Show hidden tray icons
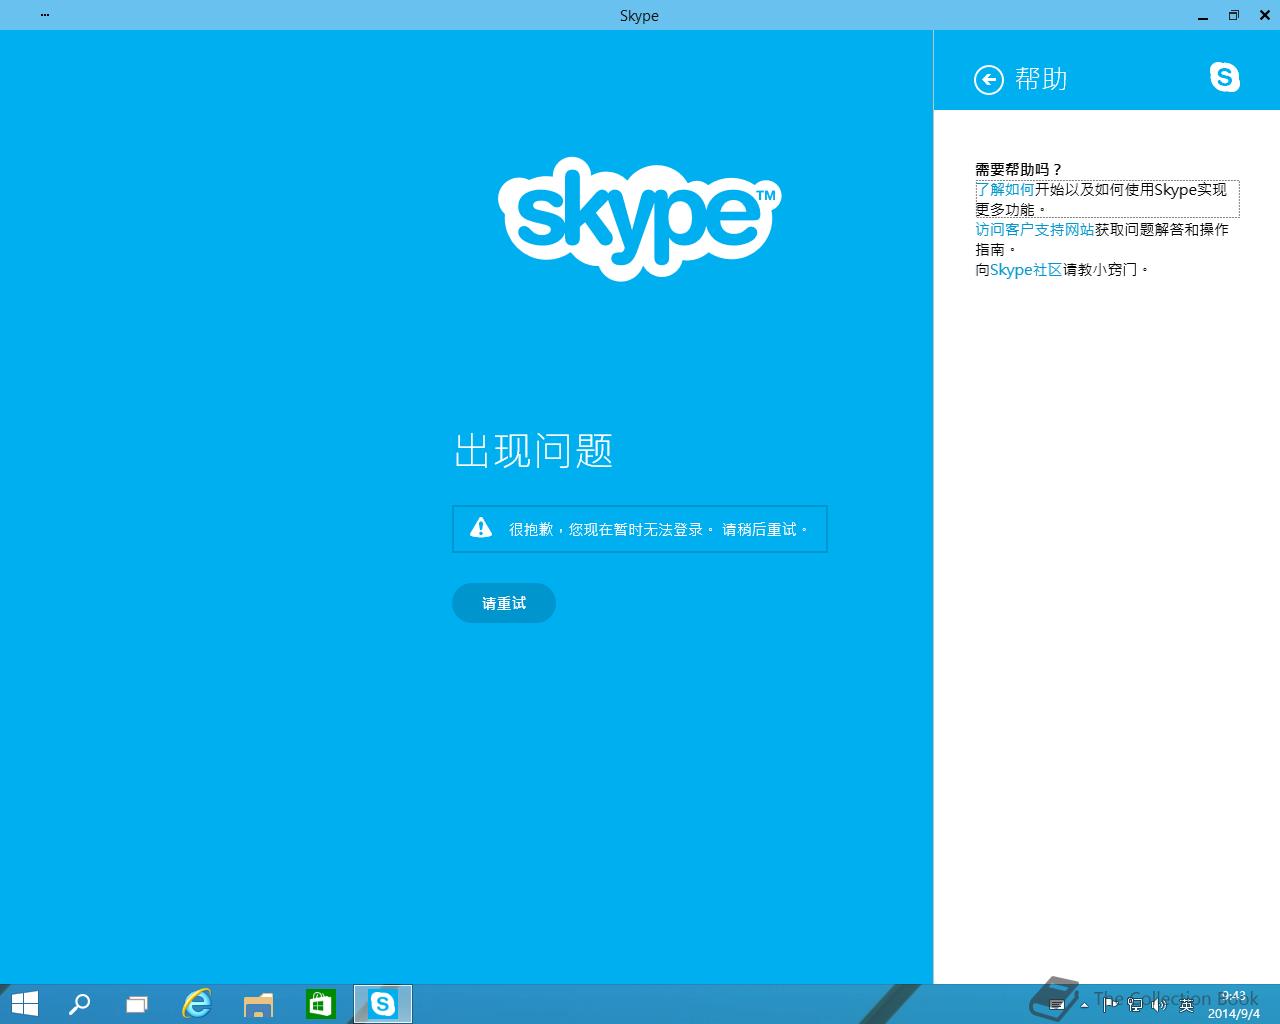This screenshot has width=1280, height=1024. (x=1085, y=1005)
